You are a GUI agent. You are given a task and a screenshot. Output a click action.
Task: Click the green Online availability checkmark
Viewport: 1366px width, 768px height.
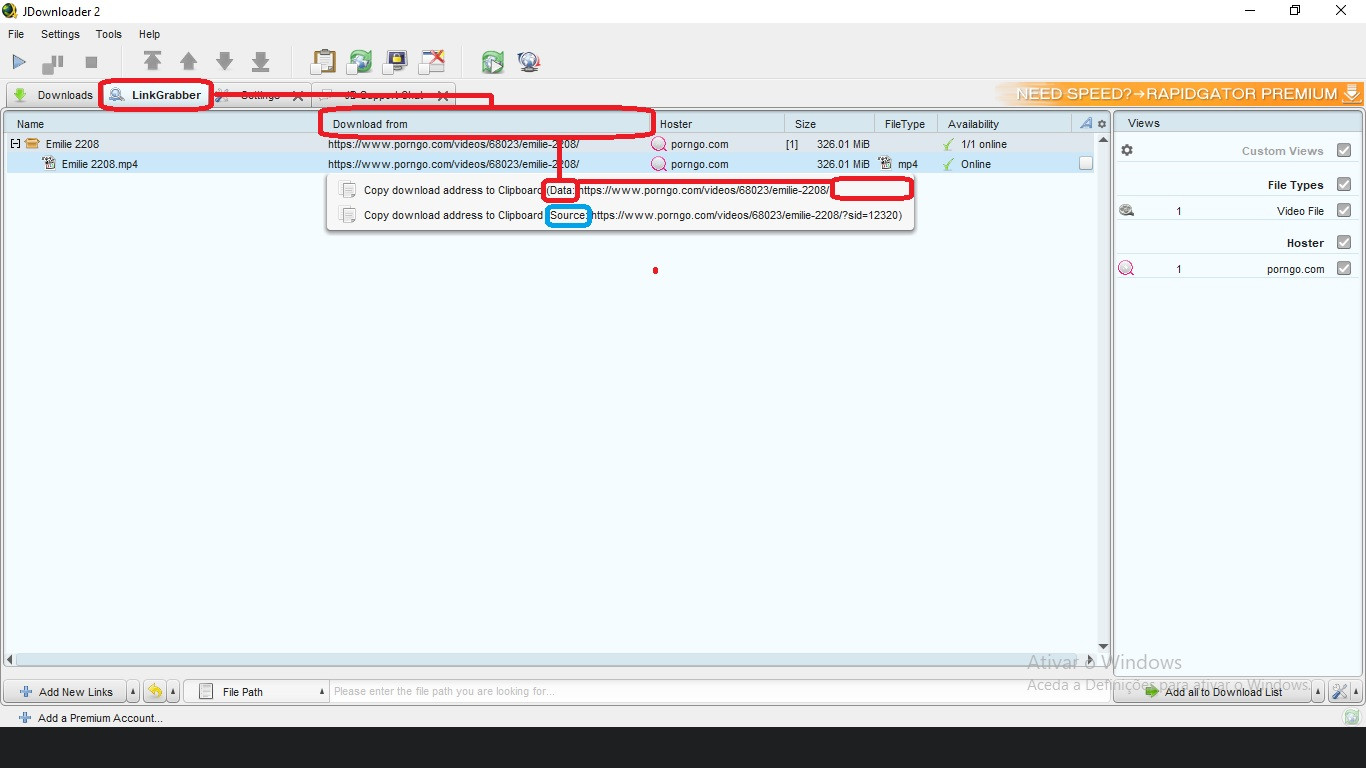click(948, 164)
